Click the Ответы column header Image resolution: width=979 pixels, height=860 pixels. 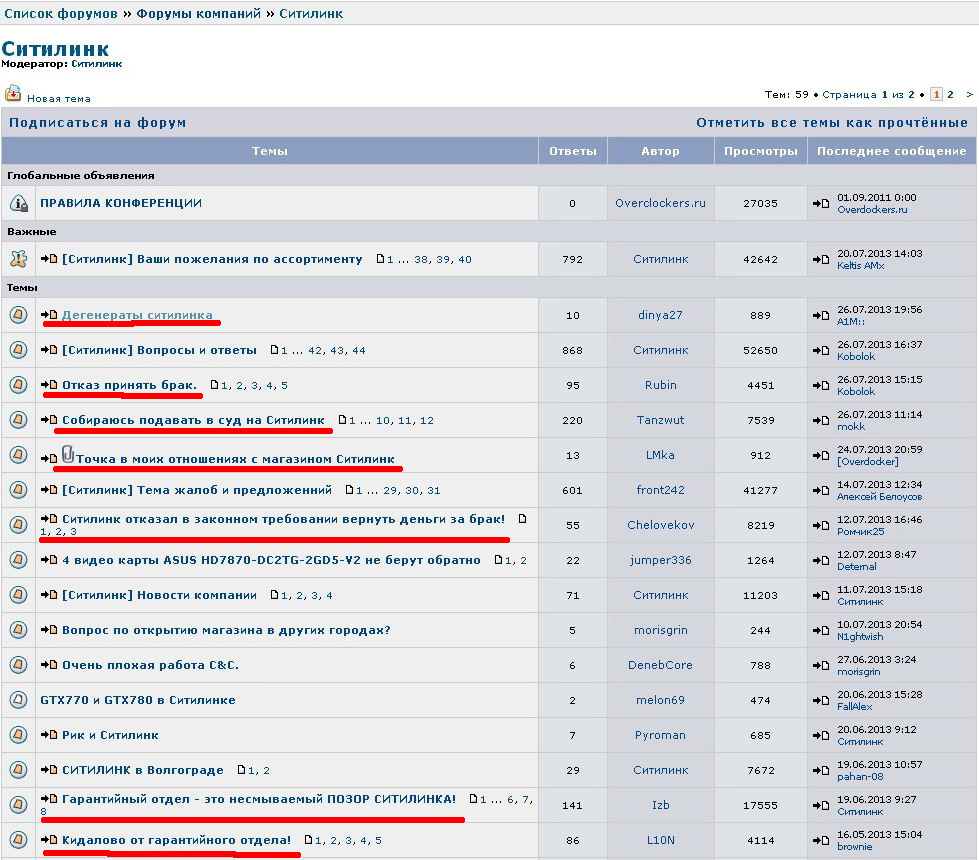pos(573,151)
